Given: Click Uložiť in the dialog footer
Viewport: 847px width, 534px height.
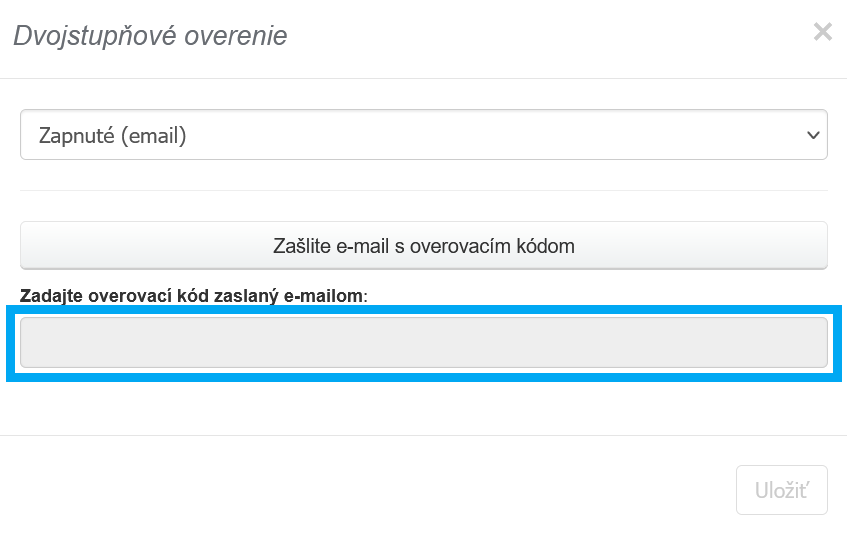Looking at the screenshot, I should (x=781, y=490).
